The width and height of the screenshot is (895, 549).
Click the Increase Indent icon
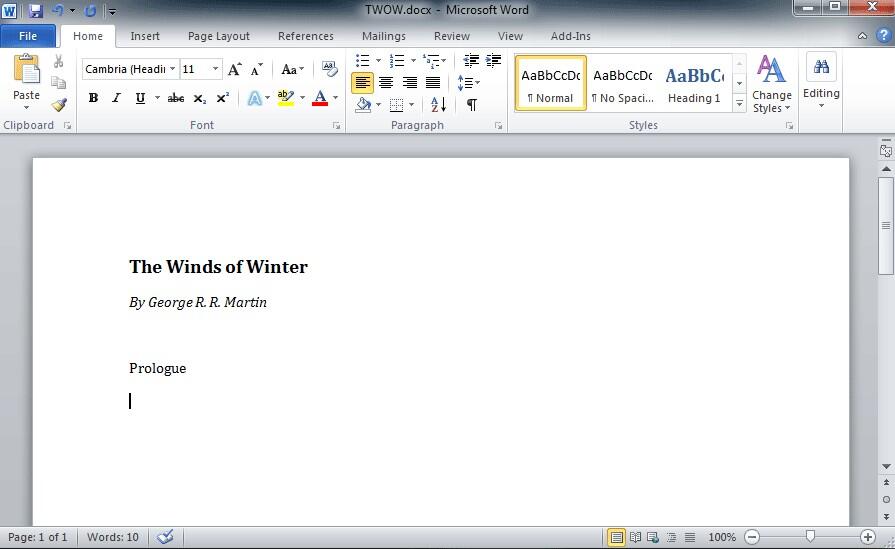(x=493, y=60)
